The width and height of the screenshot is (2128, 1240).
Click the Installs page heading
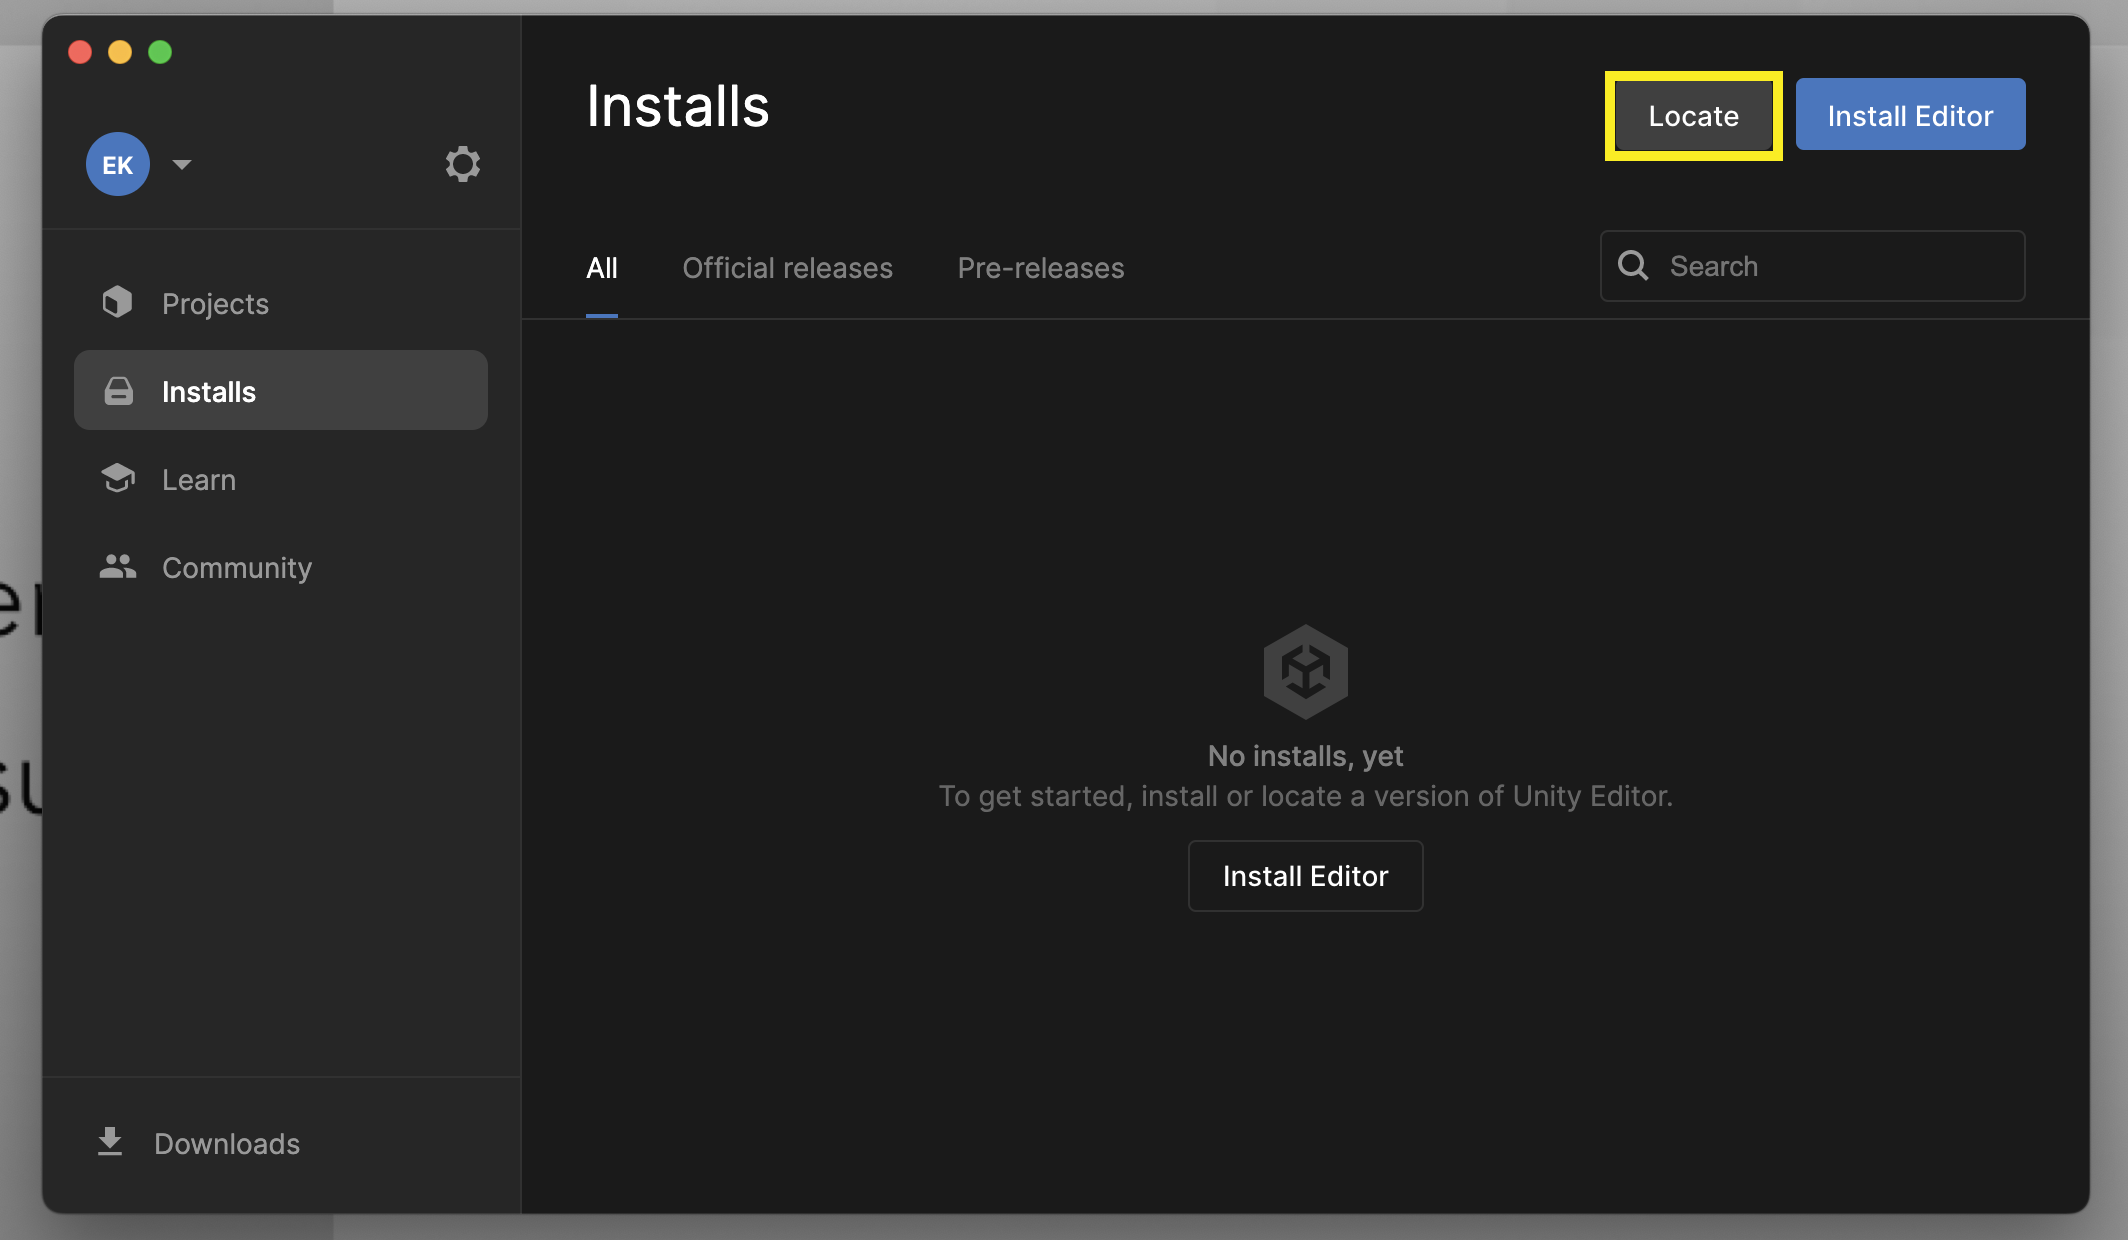click(678, 106)
